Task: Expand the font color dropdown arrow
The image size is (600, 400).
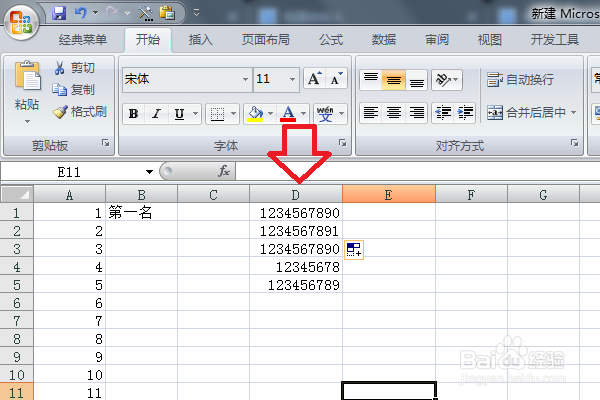Action: coord(303,114)
